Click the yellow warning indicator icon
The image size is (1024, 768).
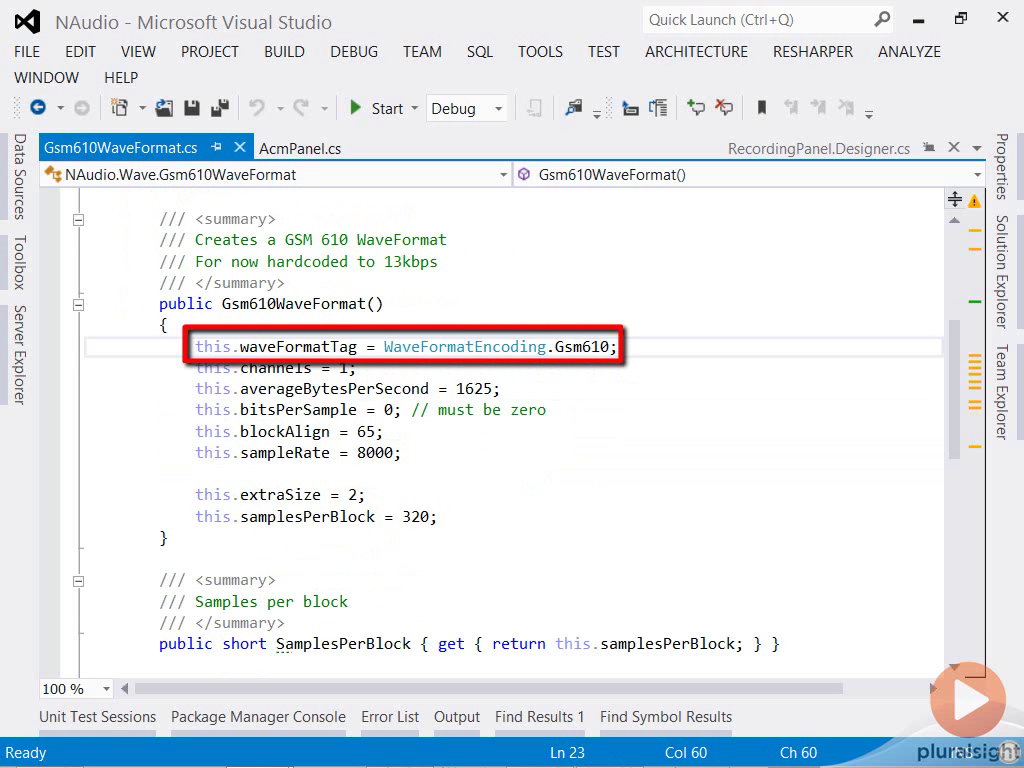click(x=974, y=201)
